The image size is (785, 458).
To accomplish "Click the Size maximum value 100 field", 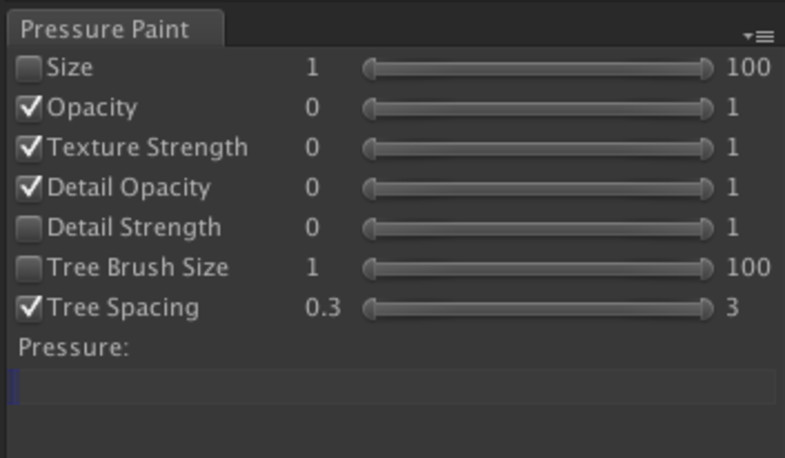I will pos(748,68).
